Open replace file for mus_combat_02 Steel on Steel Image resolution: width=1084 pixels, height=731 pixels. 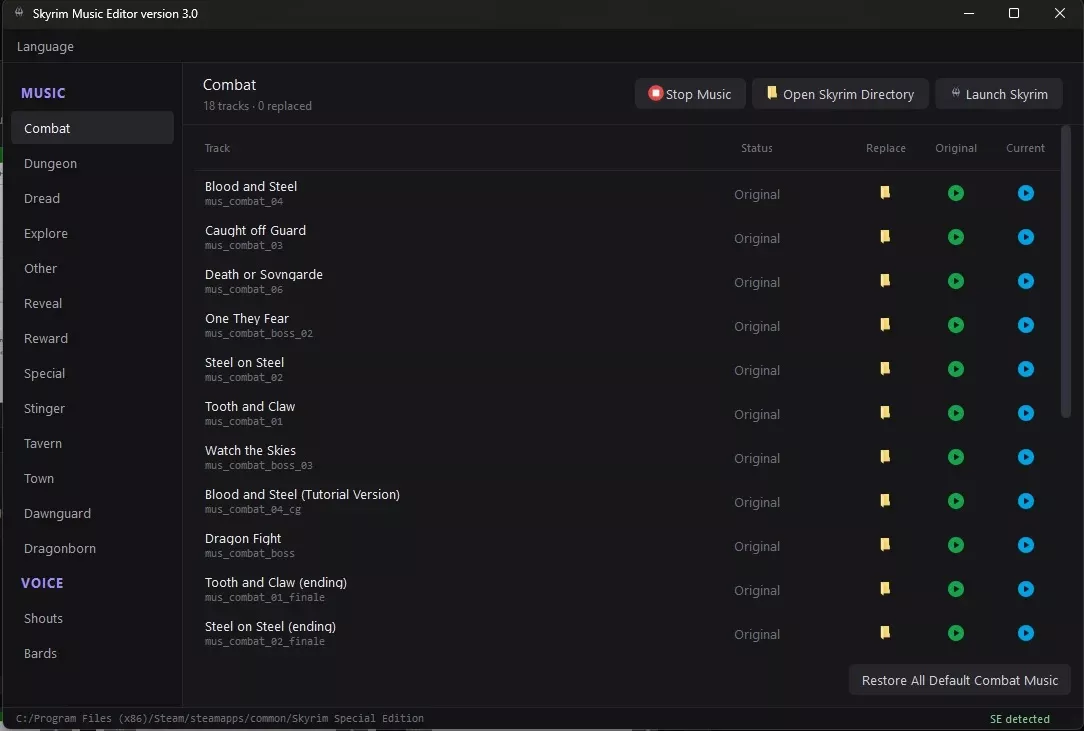click(x=885, y=369)
